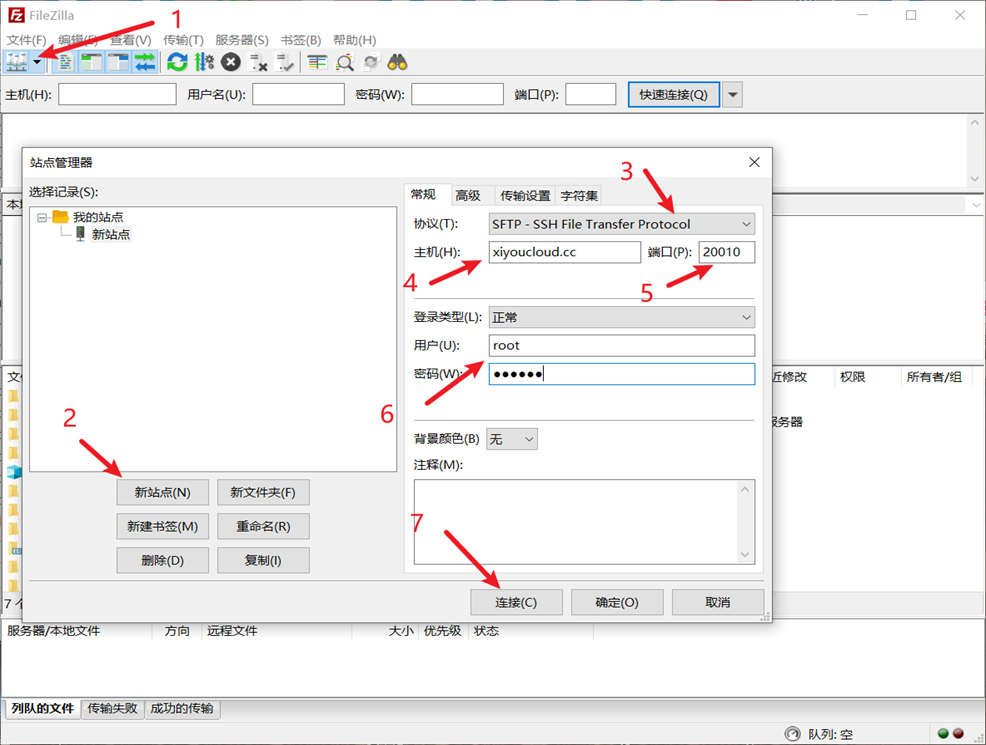Open the 服务器(S) menu

coord(241,40)
